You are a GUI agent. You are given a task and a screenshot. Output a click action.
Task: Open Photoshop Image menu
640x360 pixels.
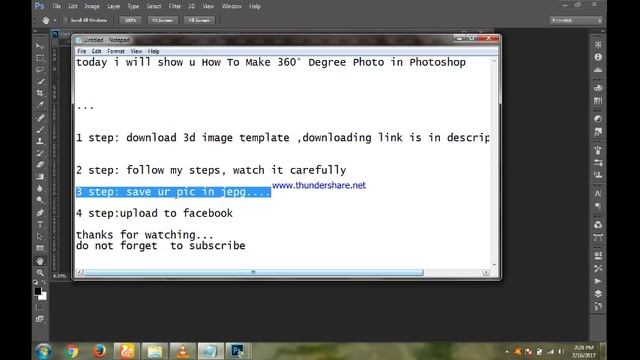[x=91, y=7]
